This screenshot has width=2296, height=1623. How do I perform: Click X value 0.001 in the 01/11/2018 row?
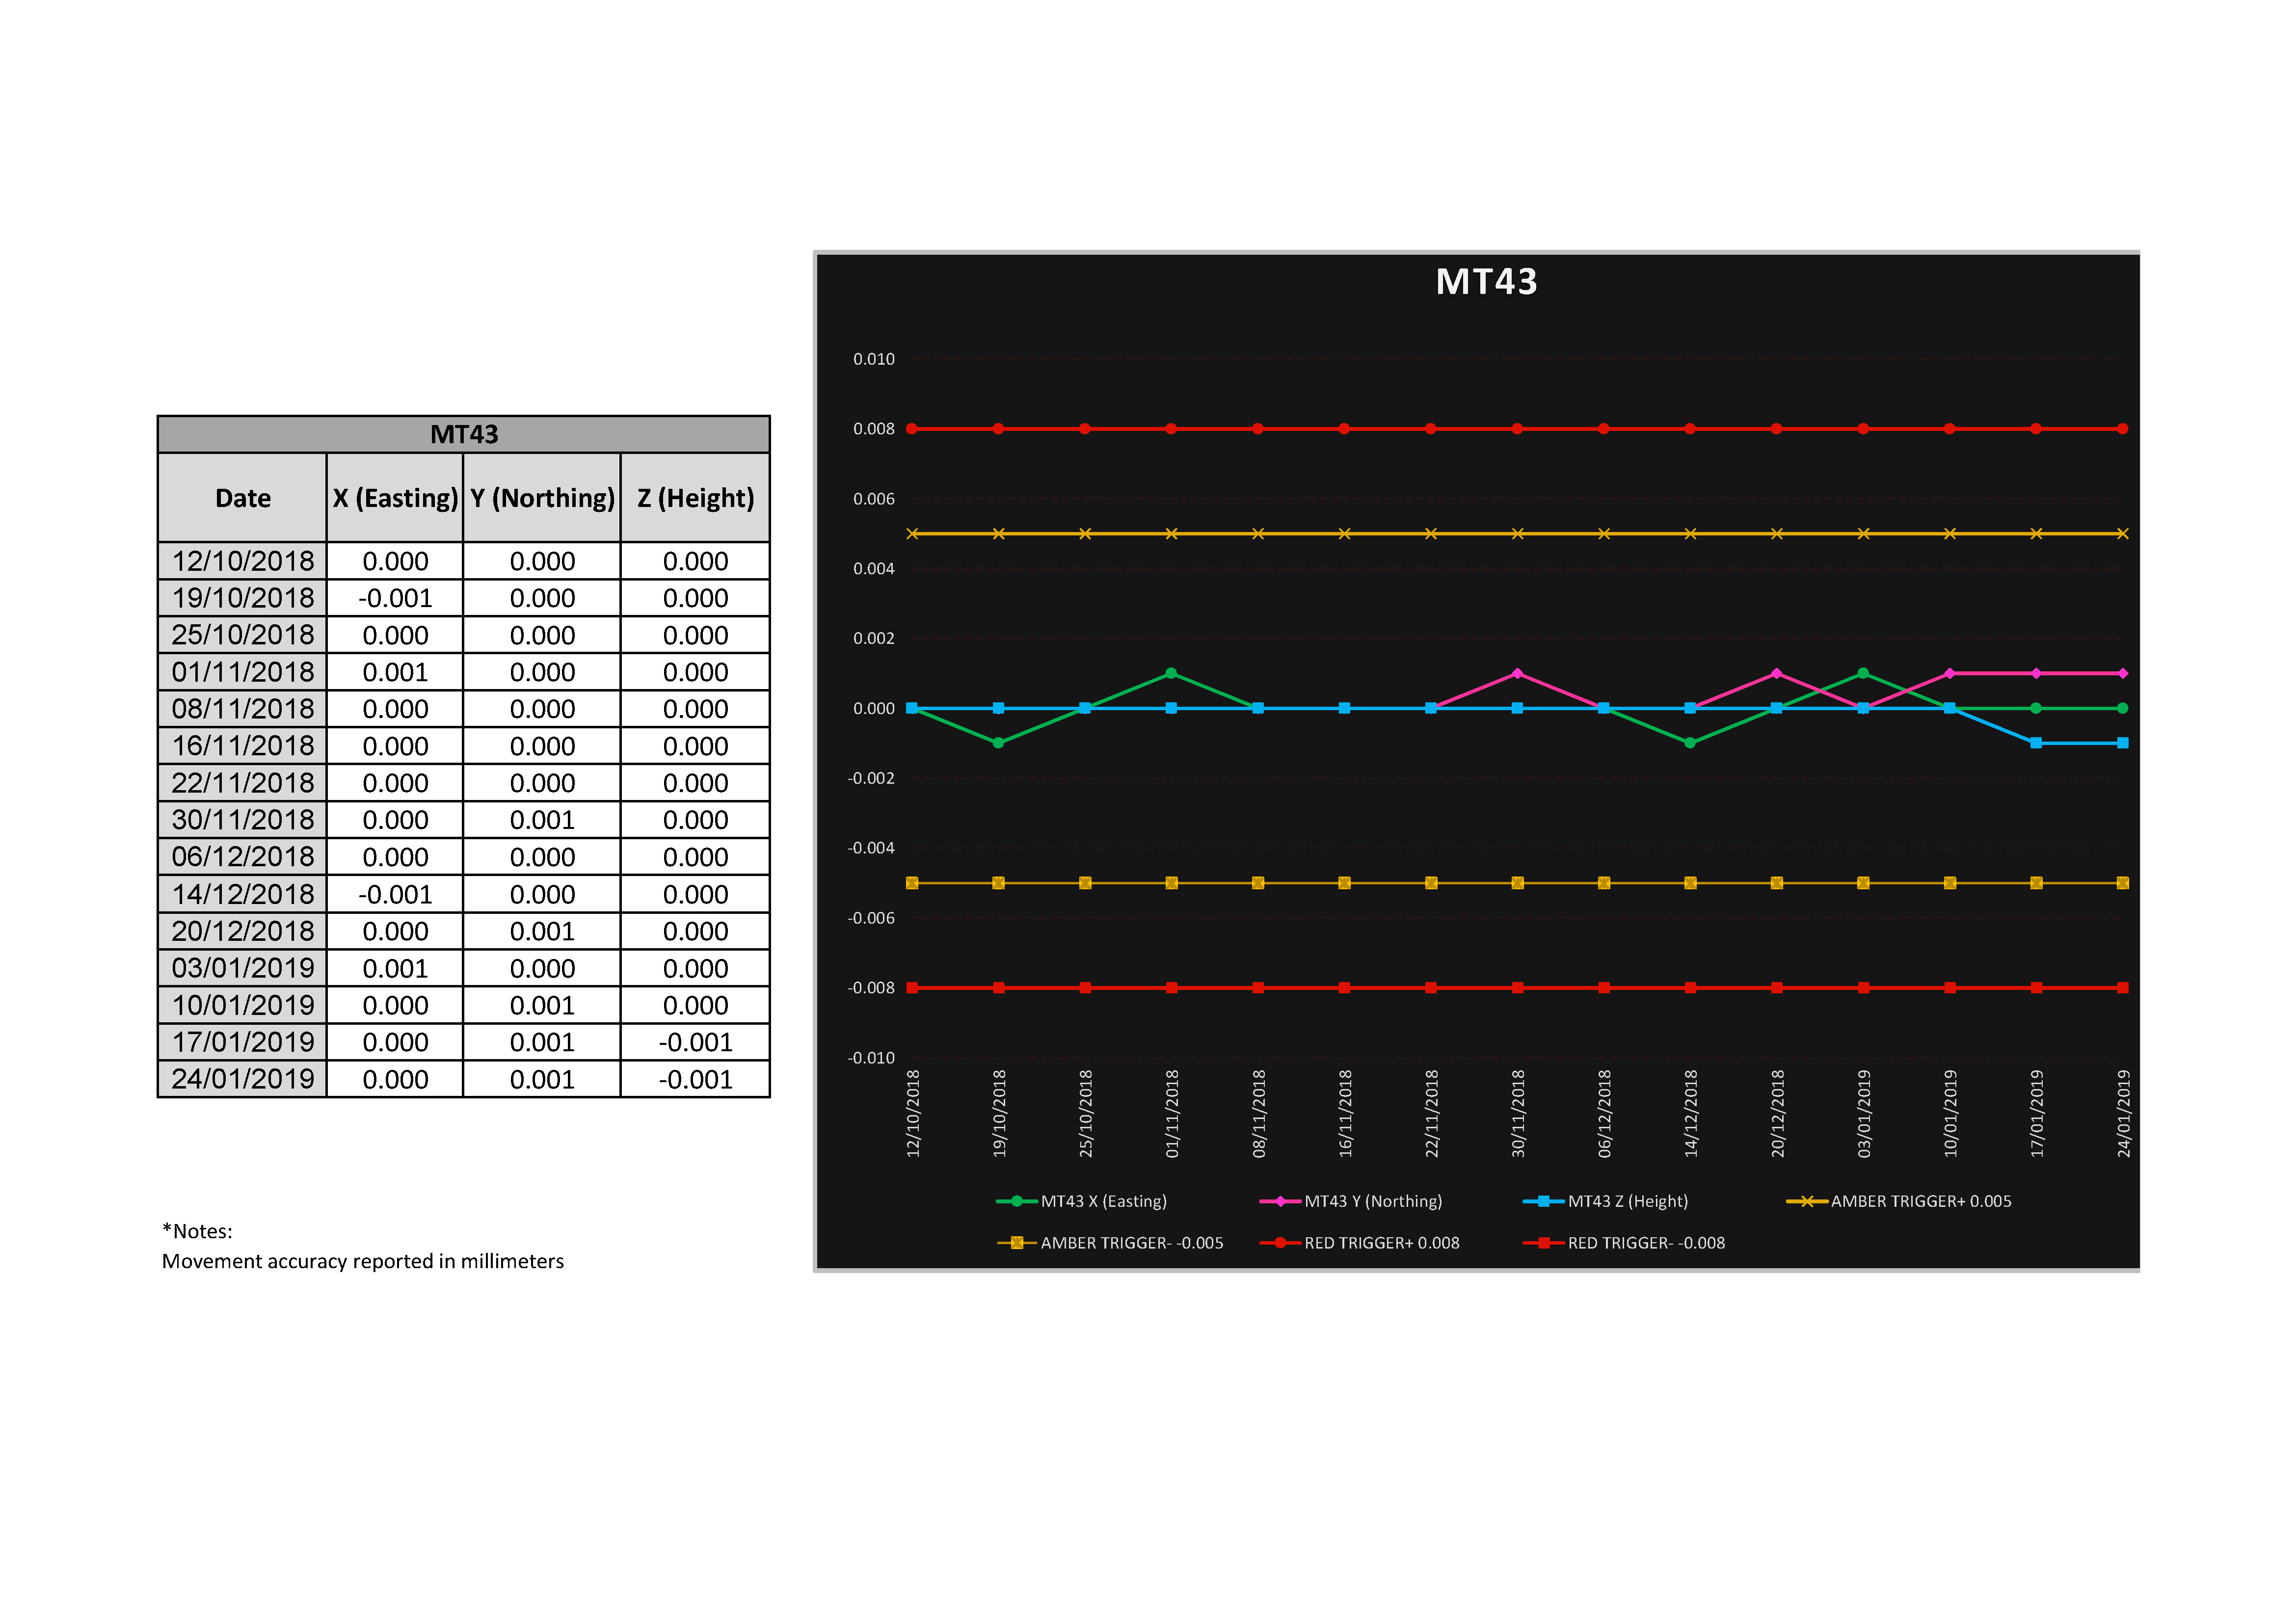click(395, 672)
